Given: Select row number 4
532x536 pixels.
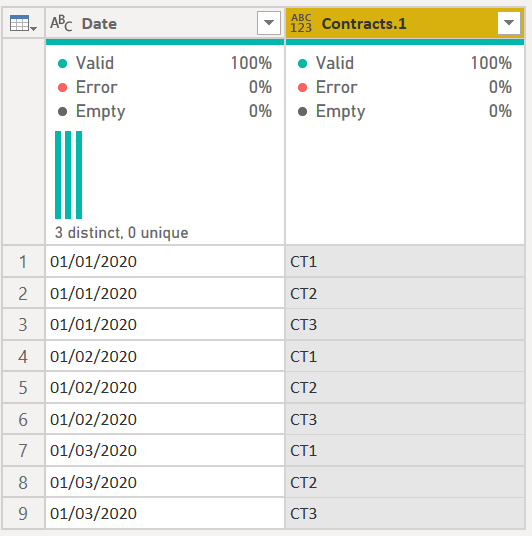Looking at the screenshot, I should [x=23, y=356].
